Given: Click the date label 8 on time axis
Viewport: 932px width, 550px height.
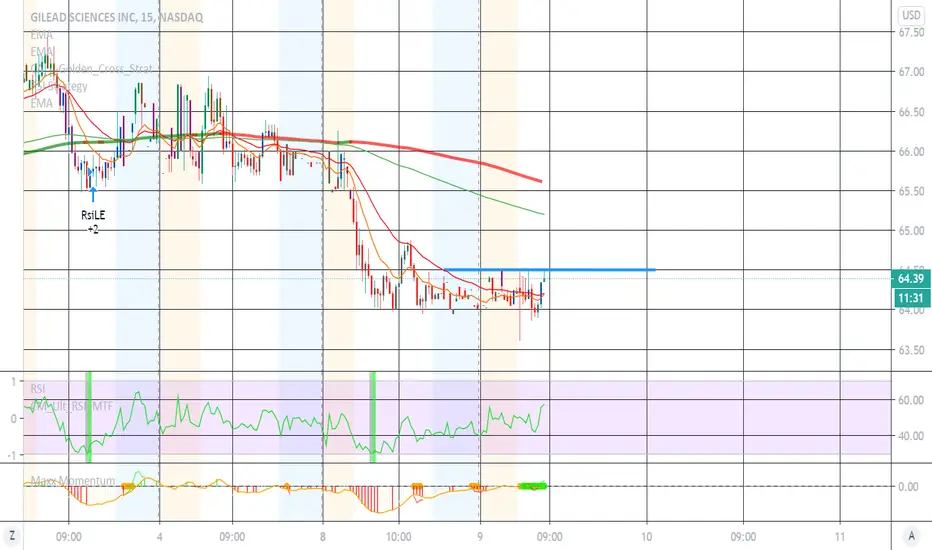Looking at the screenshot, I should [x=322, y=536].
